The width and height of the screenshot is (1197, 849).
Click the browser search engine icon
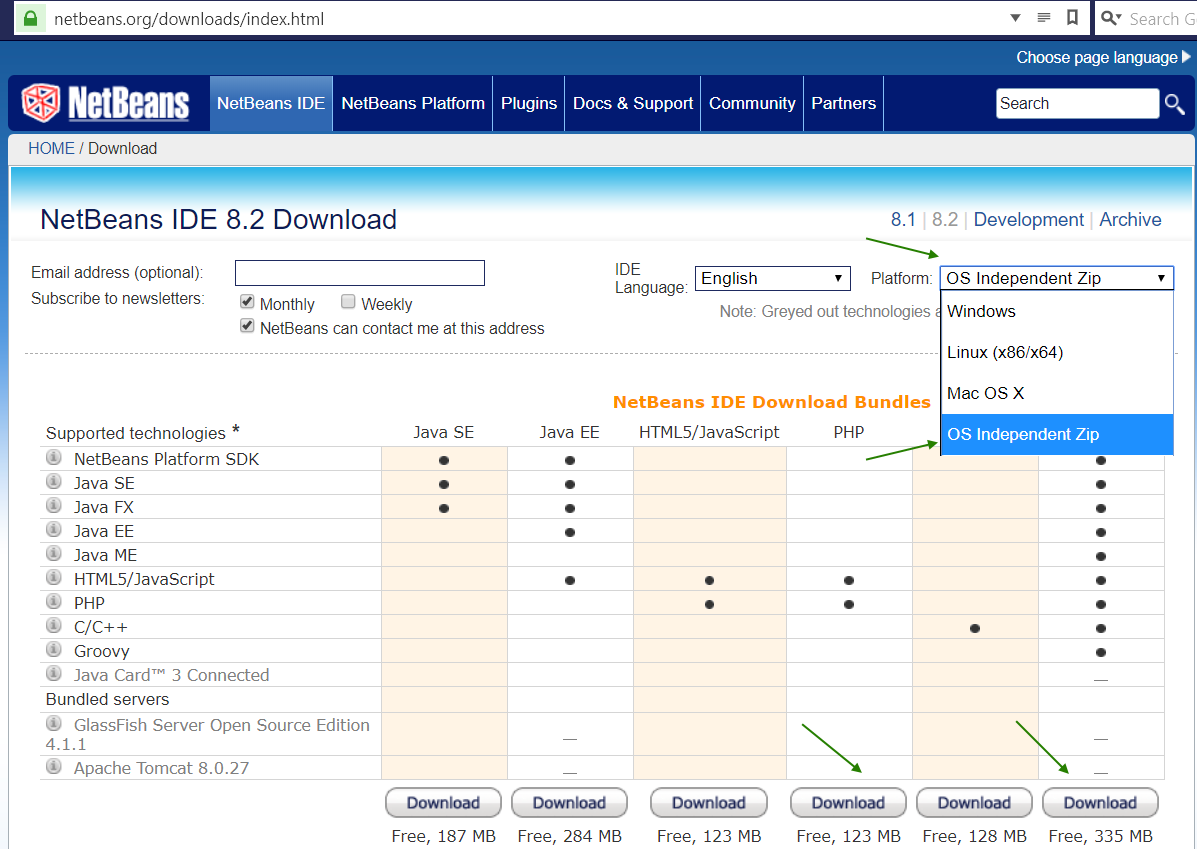1111,18
